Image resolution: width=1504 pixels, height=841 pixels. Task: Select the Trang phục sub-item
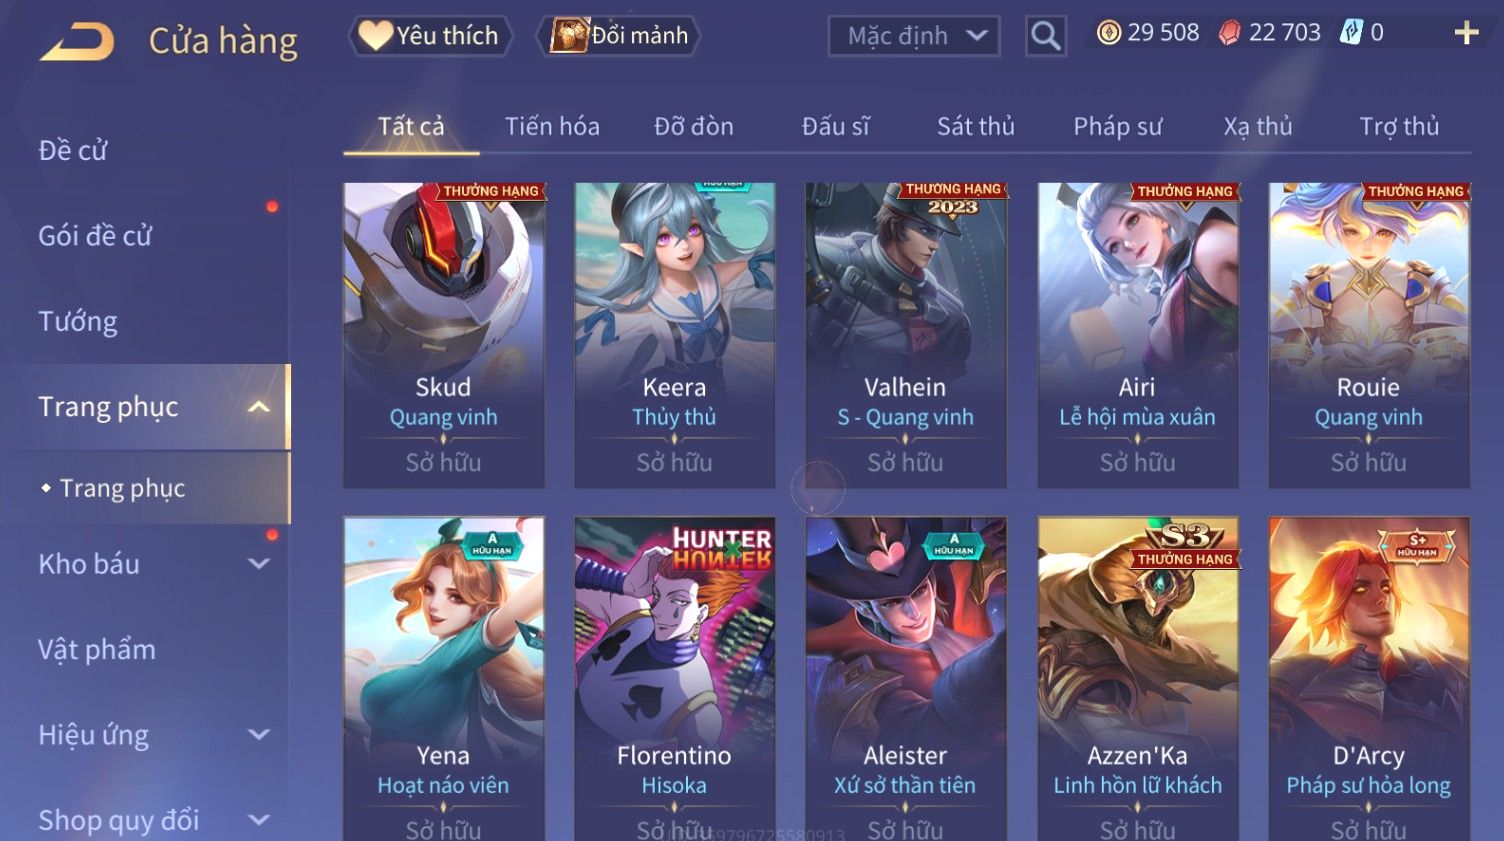[122, 488]
